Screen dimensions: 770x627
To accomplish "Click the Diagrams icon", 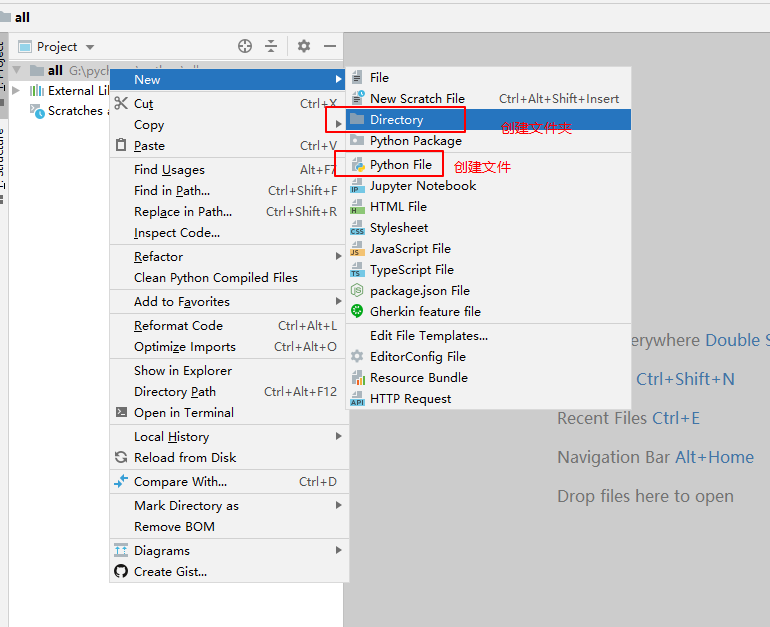I will 121,550.
